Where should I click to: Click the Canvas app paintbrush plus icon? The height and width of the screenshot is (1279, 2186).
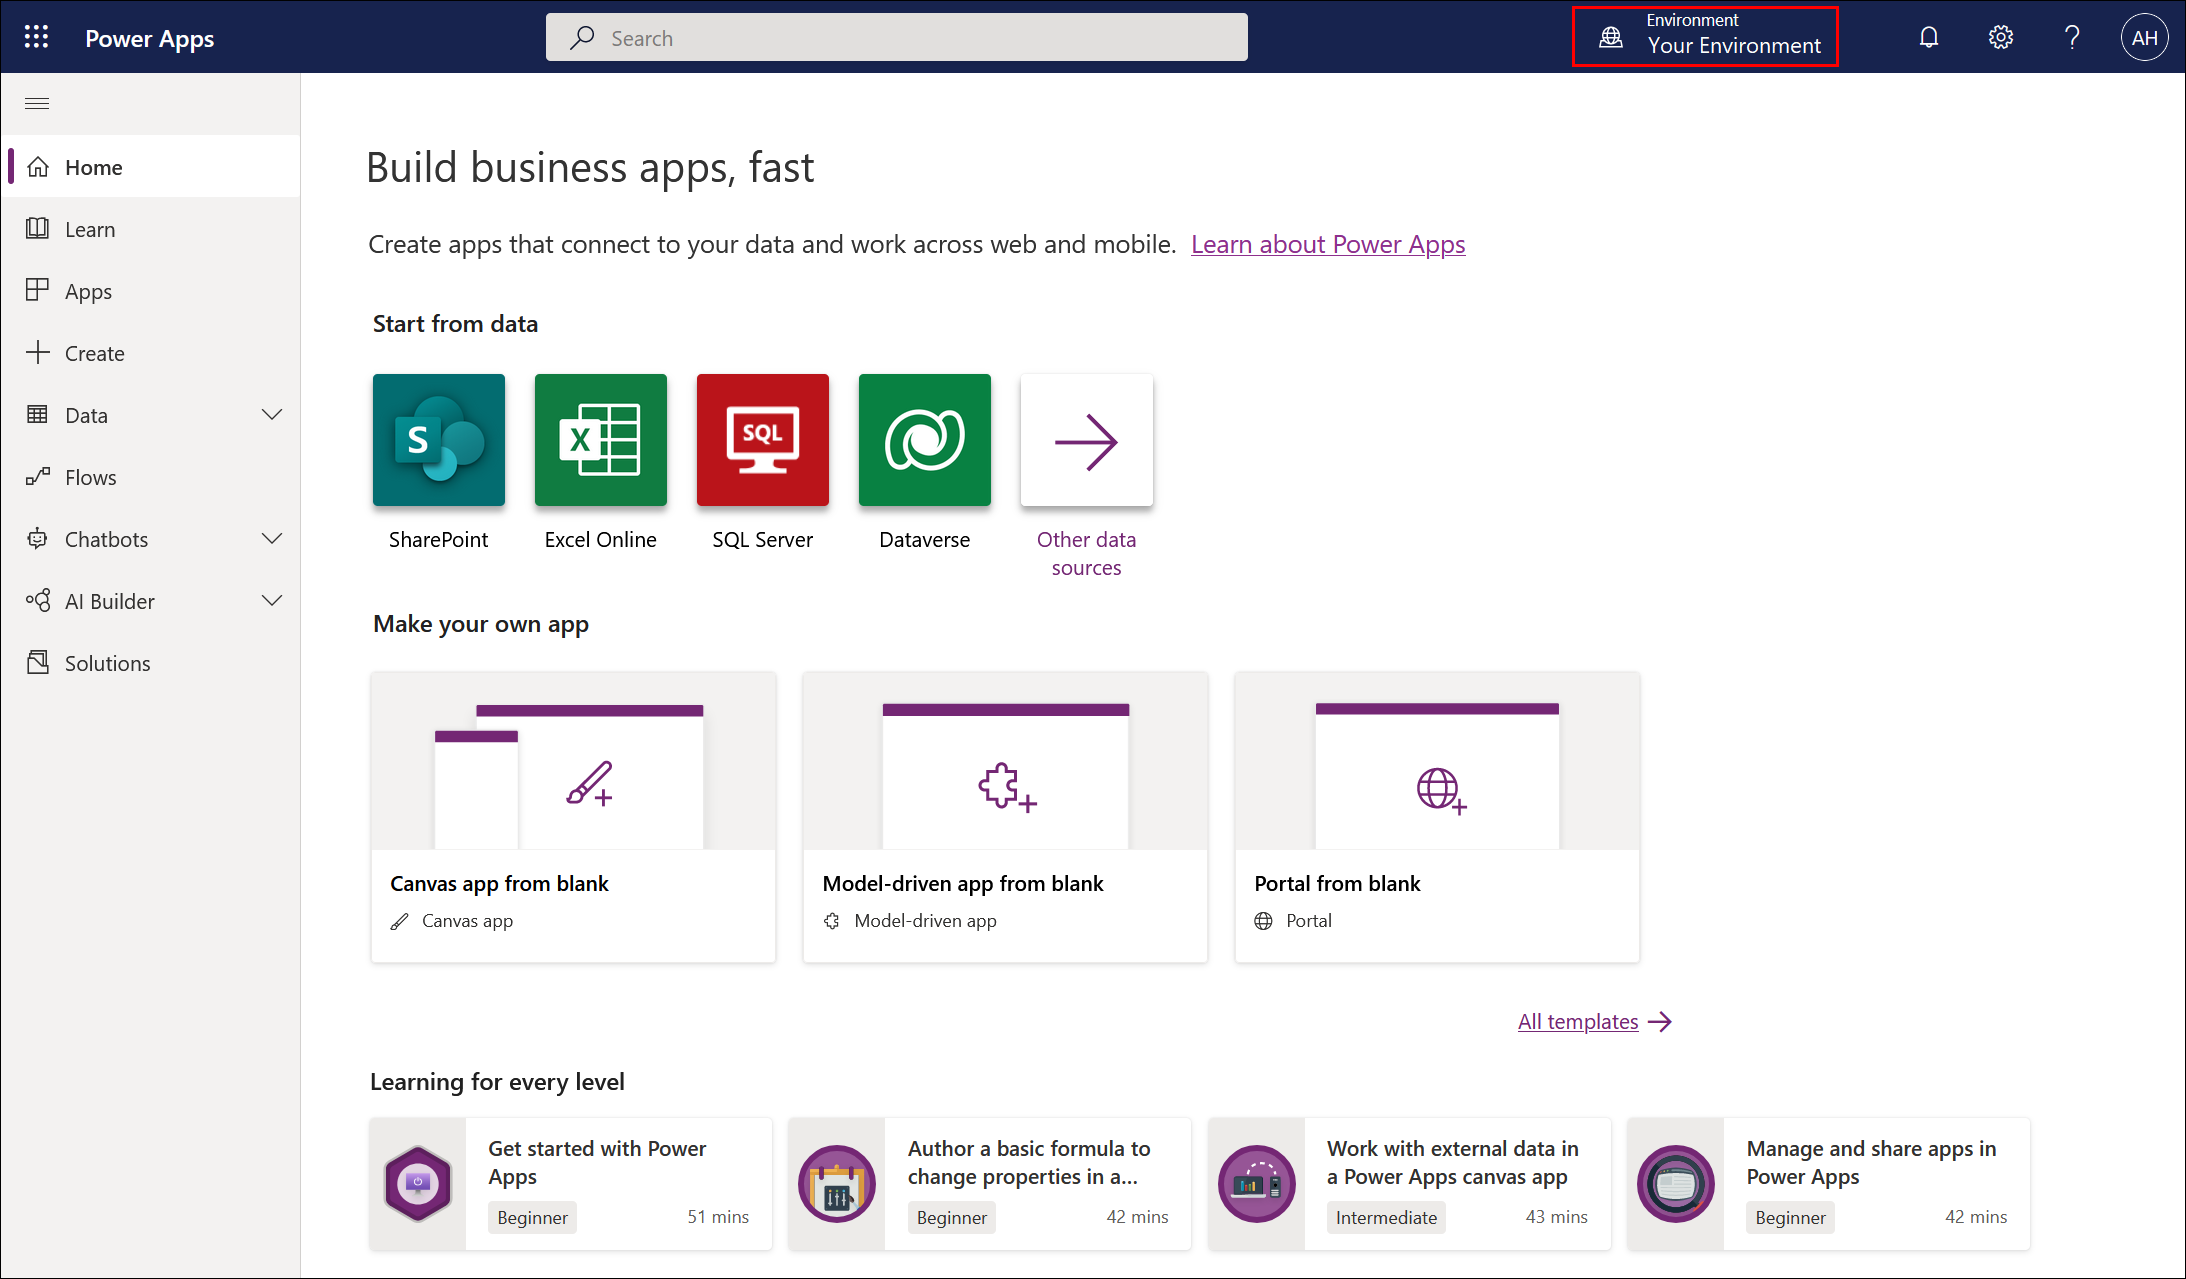(x=590, y=785)
